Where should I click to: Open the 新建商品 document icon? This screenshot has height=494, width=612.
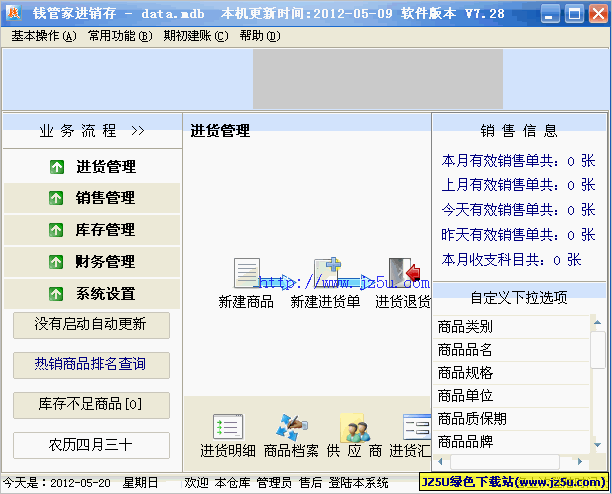click(x=247, y=273)
